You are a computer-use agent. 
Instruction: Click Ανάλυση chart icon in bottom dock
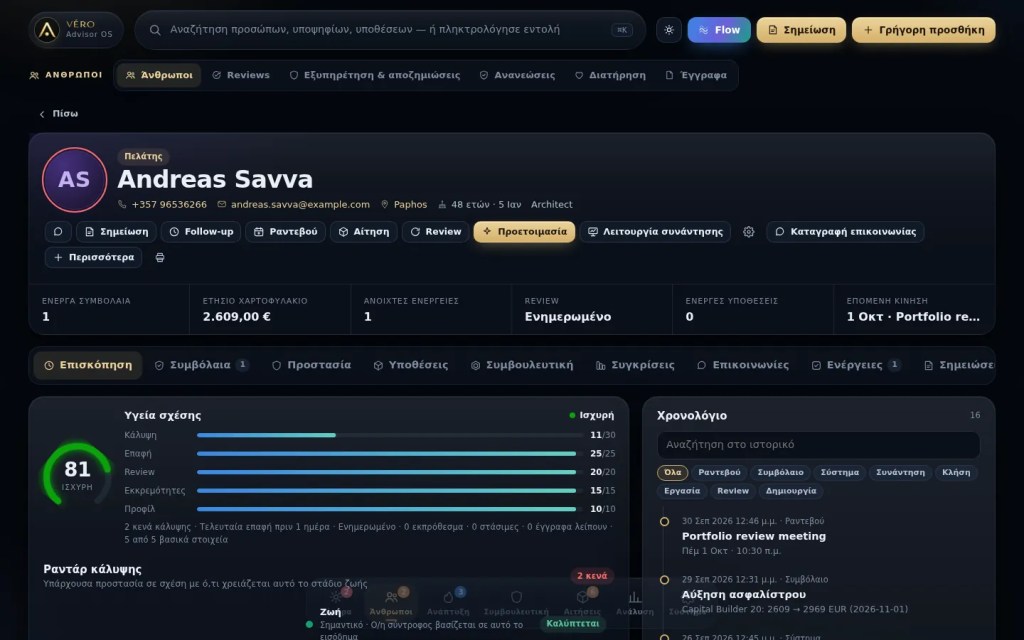click(x=635, y=601)
